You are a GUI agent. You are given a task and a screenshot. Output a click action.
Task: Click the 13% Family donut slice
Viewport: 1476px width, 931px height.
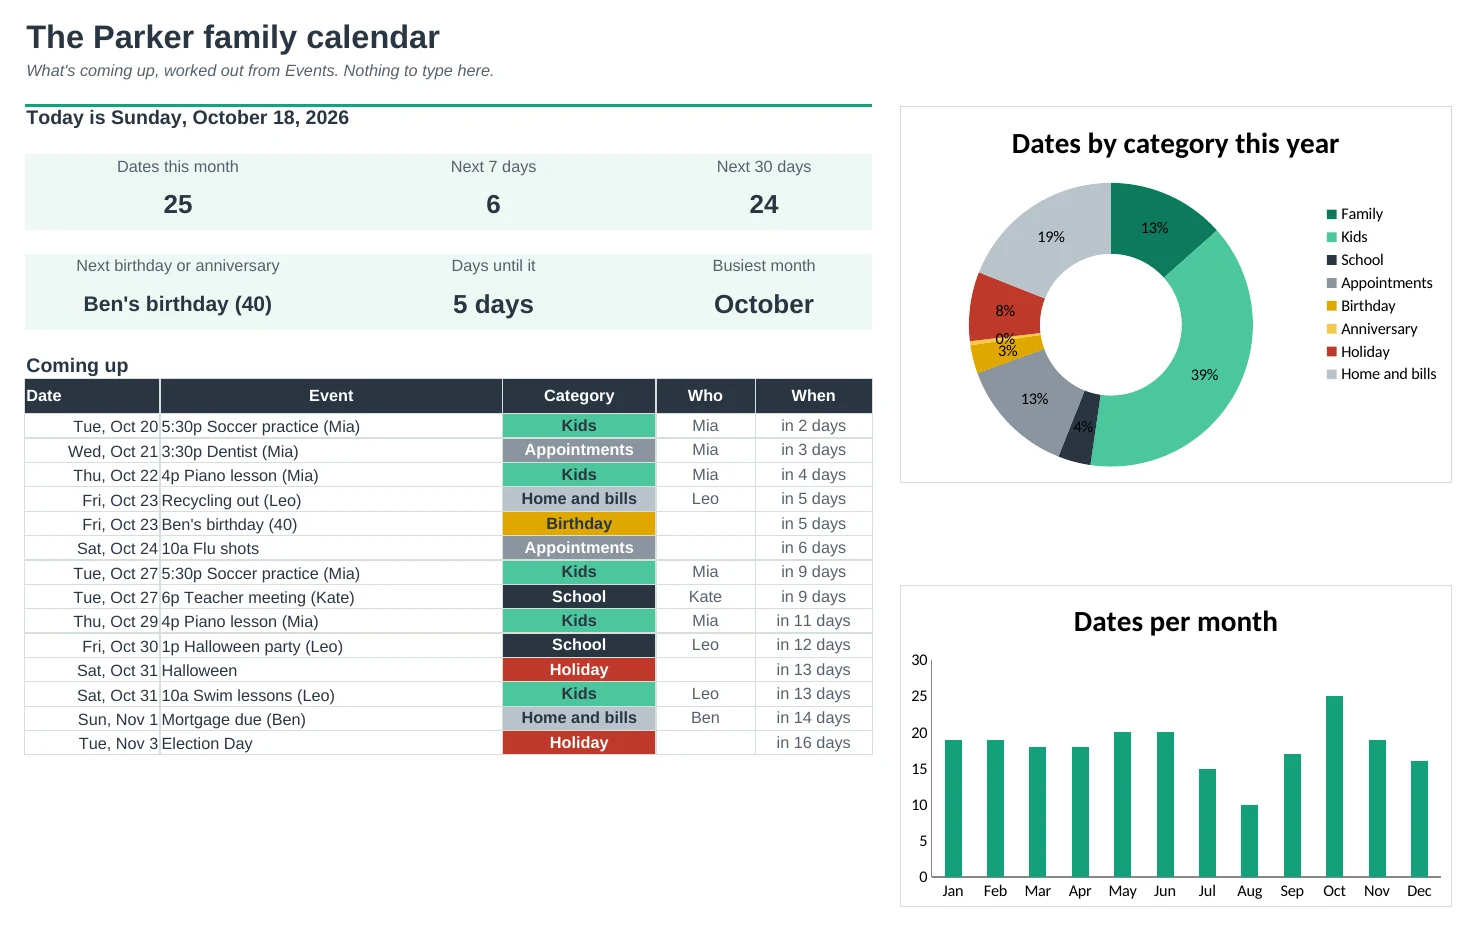point(1155,228)
